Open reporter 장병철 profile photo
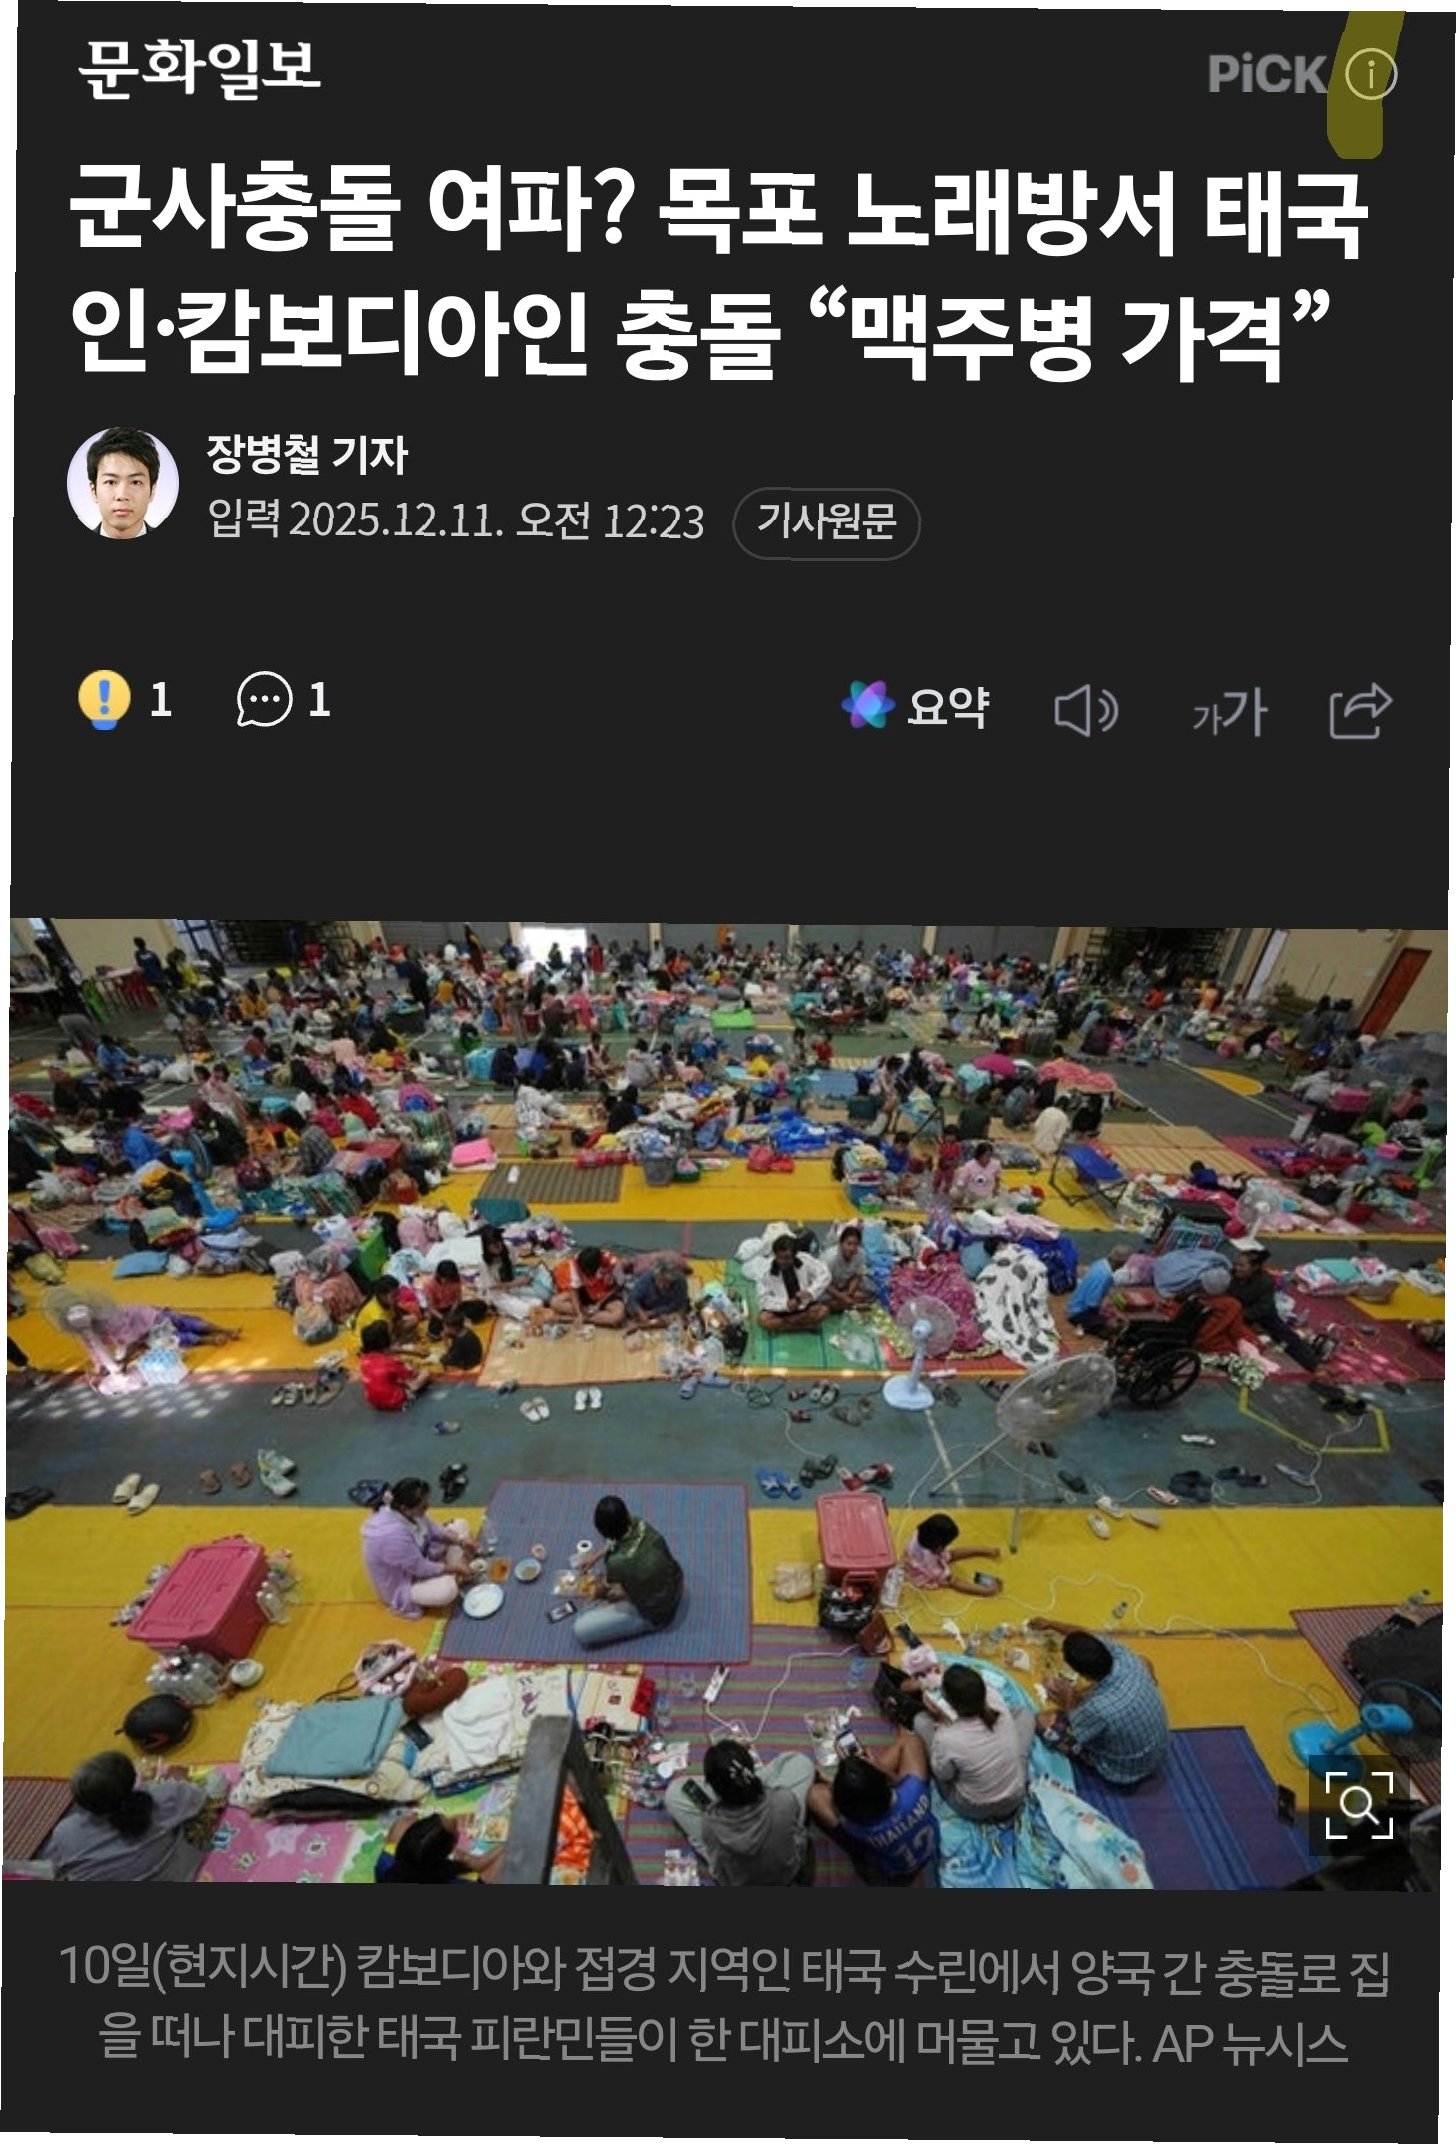This screenshot has height=2144, width=1456. click(123, 483)
